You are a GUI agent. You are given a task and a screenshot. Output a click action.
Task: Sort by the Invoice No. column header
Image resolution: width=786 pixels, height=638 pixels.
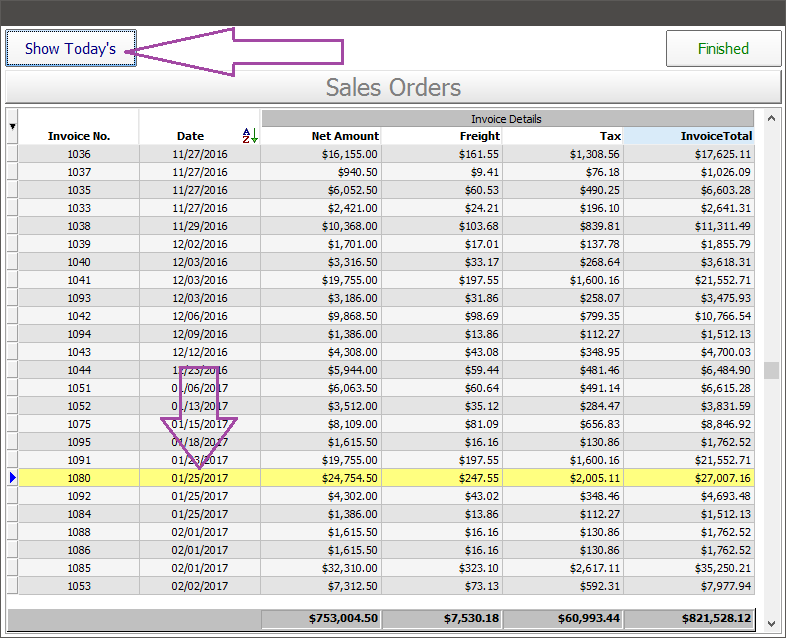[x=79, y=136]
